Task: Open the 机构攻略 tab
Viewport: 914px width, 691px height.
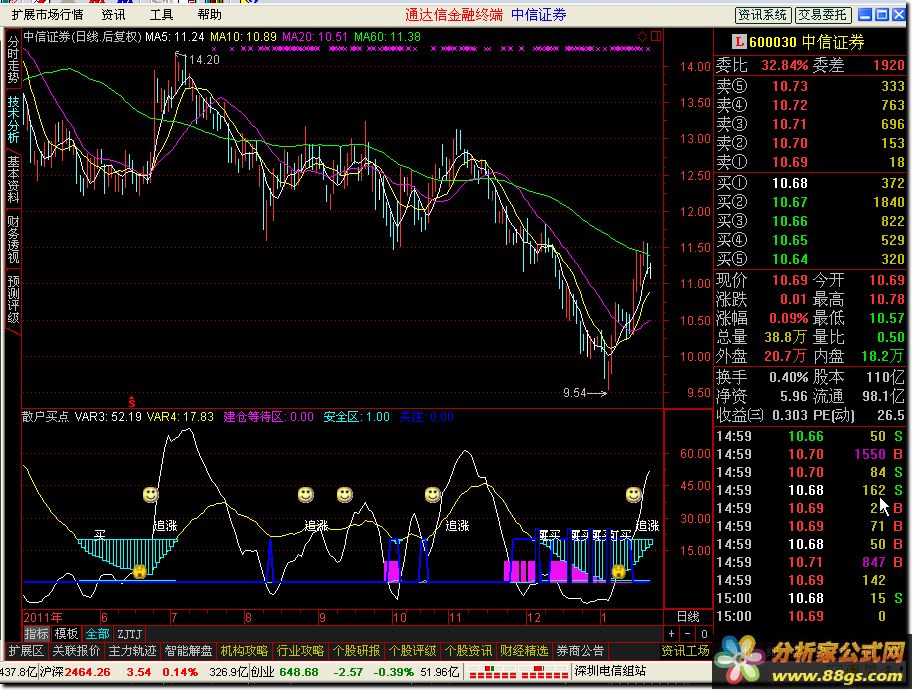Action: coord(244,650)
